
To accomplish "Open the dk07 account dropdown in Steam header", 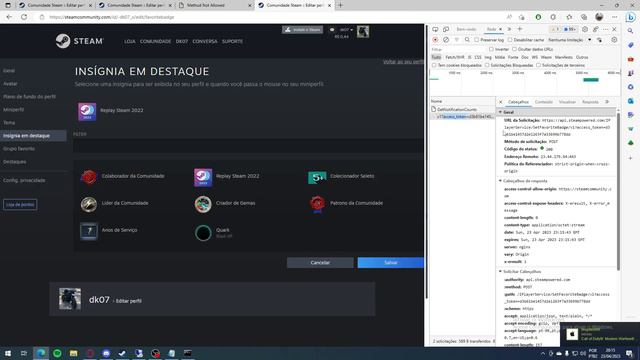I will click(346, 30).
